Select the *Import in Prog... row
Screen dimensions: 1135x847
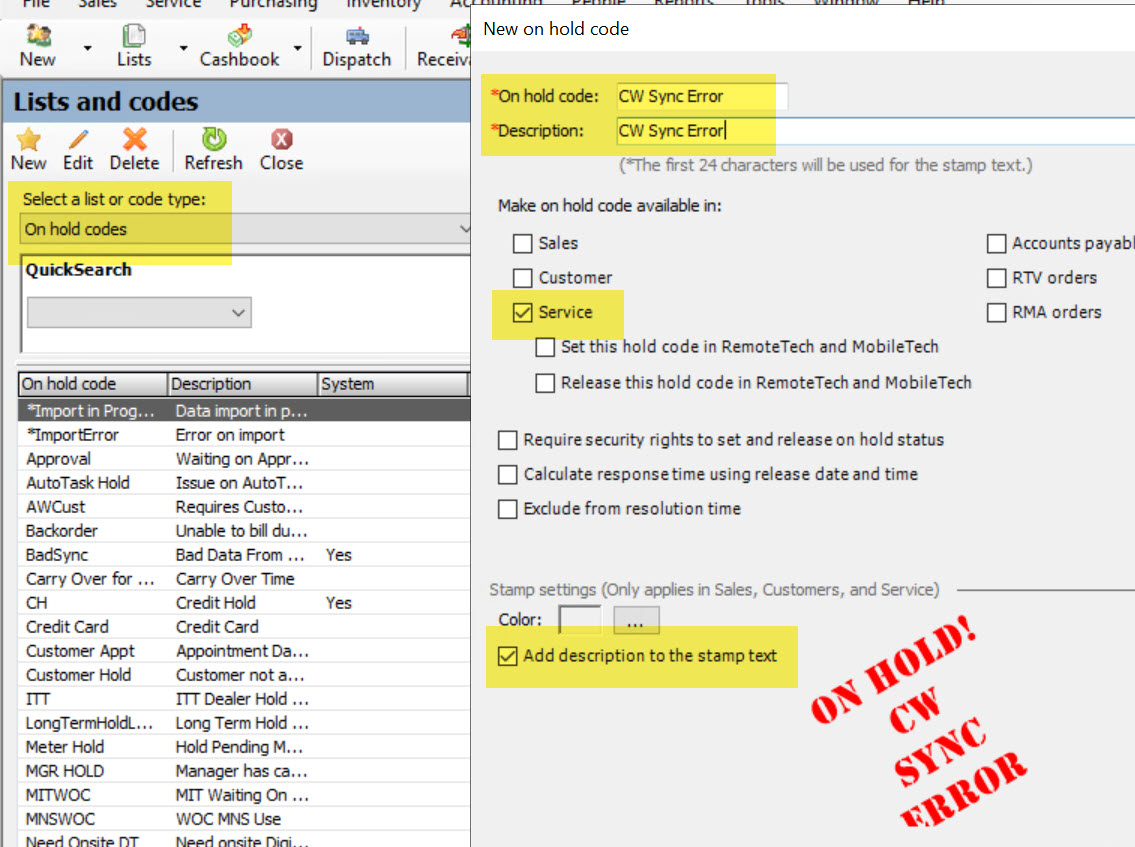[244, 411]
